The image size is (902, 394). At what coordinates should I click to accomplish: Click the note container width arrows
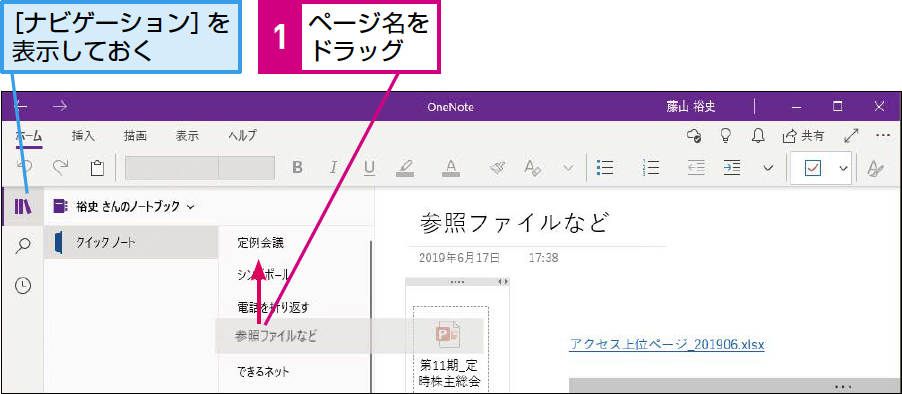tap(503, 282)
